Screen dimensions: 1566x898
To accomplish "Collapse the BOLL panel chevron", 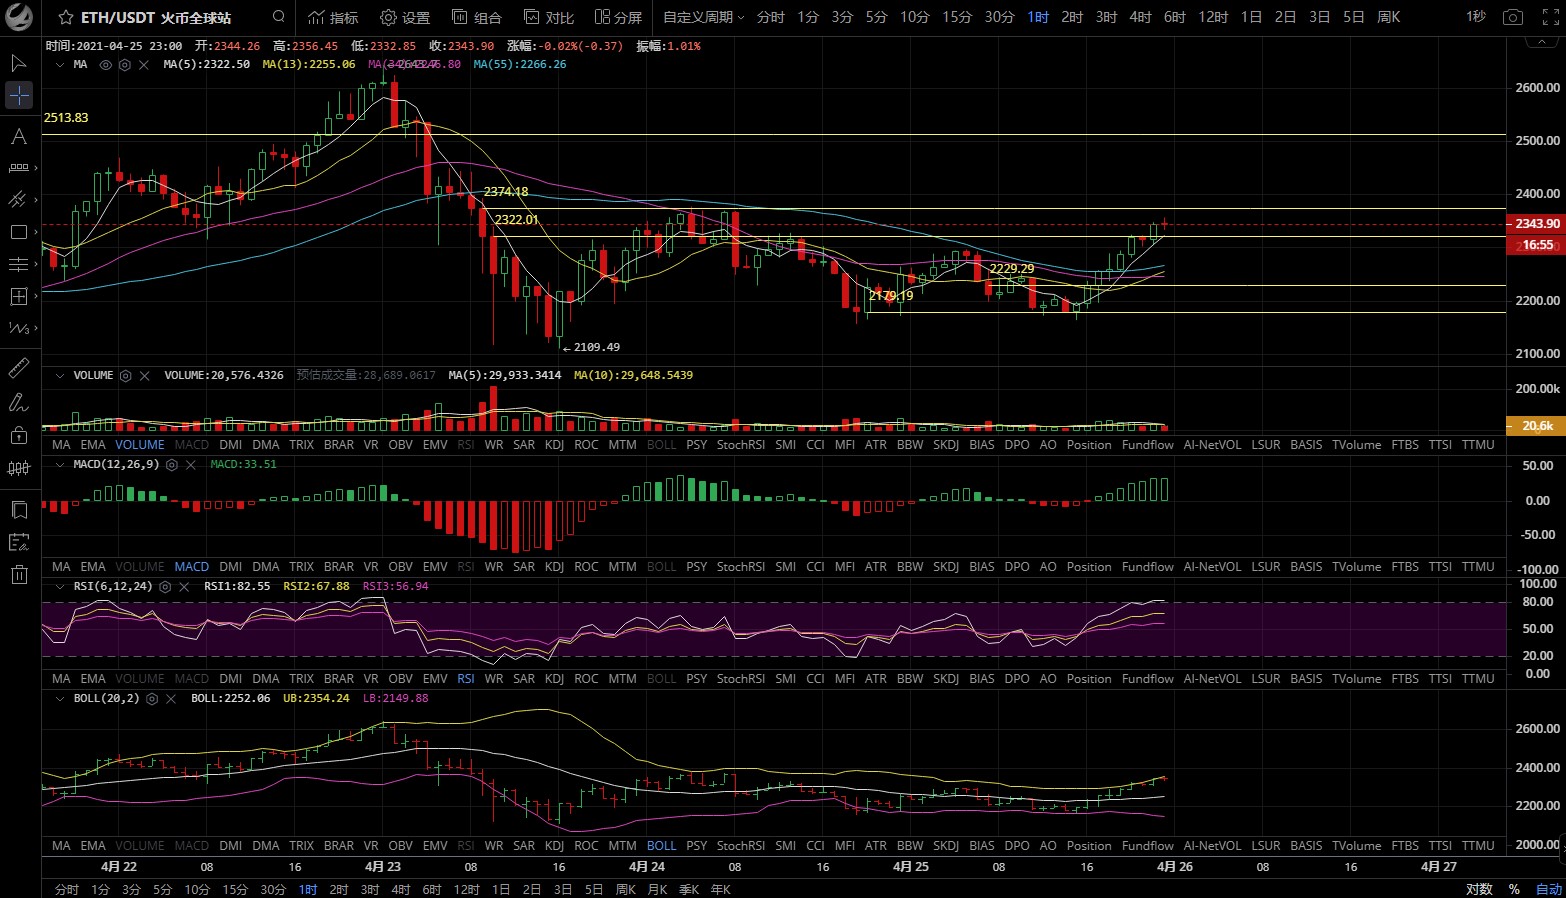I will point(60,699).
